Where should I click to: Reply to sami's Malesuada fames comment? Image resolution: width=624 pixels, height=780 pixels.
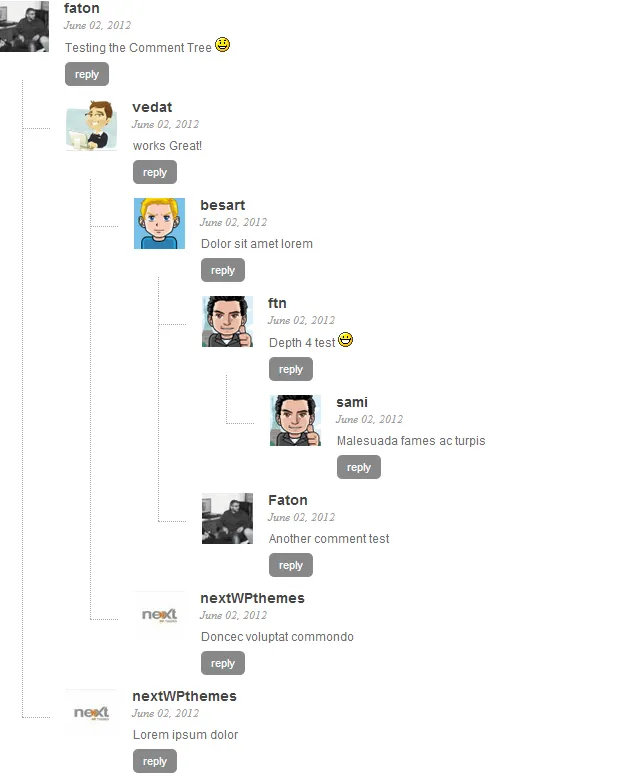tap(359, 467)
